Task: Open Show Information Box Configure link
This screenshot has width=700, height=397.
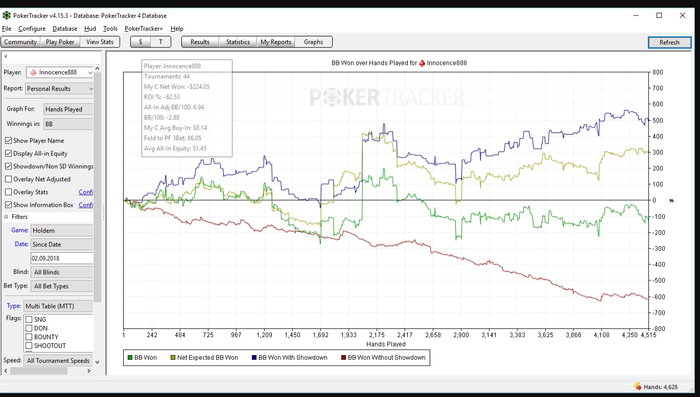Action: coord(86,205)
